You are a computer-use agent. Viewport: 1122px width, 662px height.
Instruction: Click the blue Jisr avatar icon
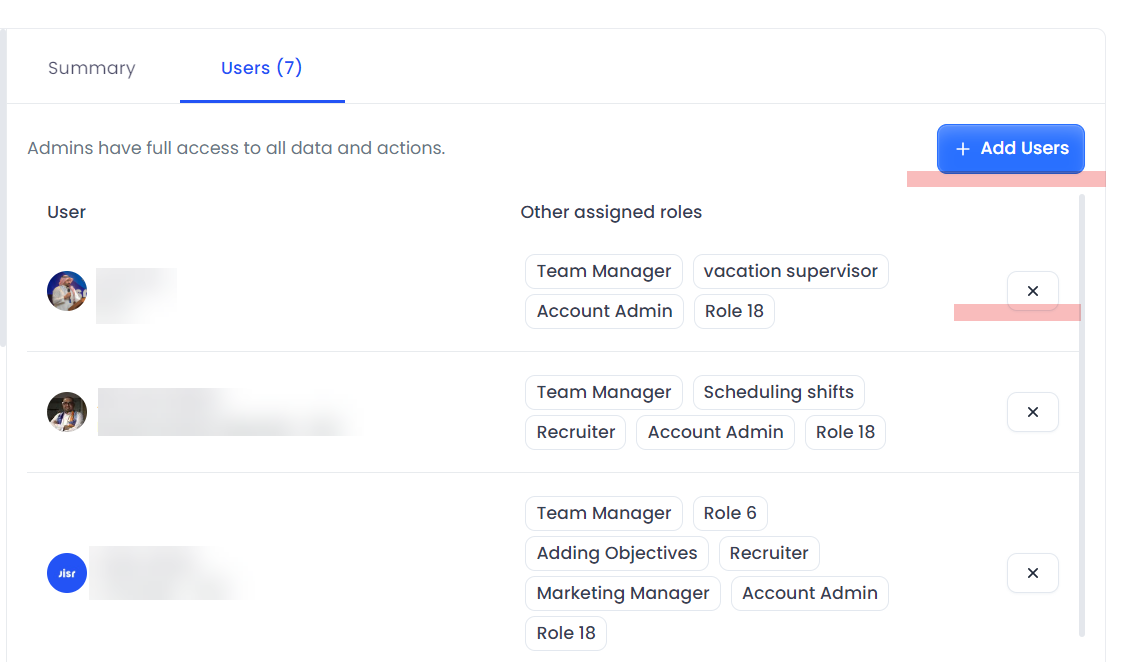click(67, 573)
